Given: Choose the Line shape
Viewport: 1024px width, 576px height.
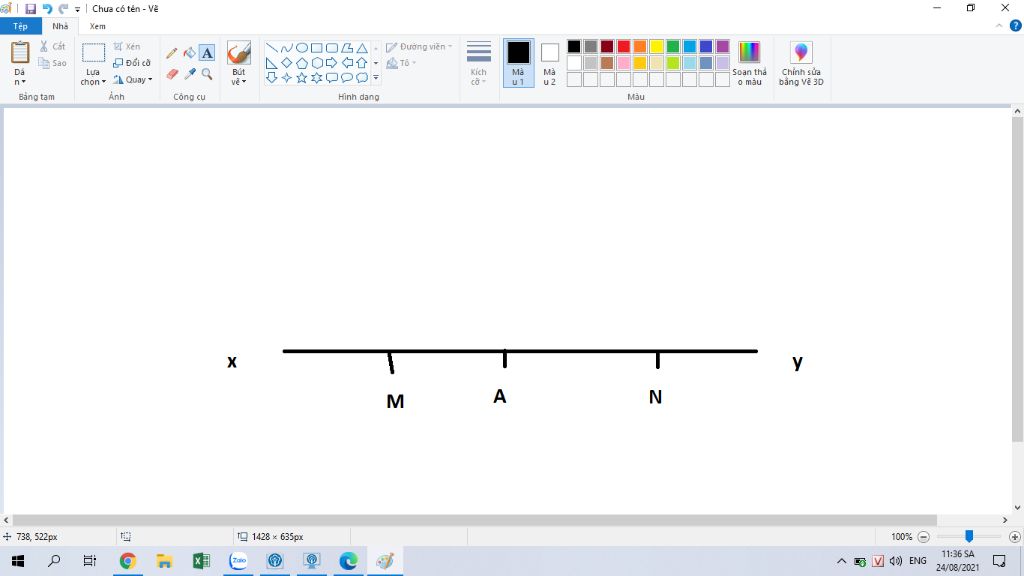Looking at the screenshot, I should tap(272, 48).
